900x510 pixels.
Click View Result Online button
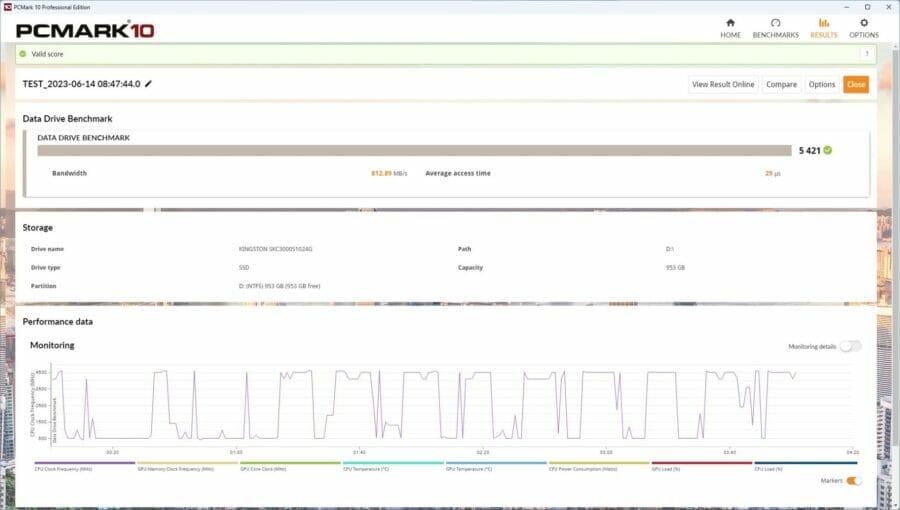pos(723,84)
